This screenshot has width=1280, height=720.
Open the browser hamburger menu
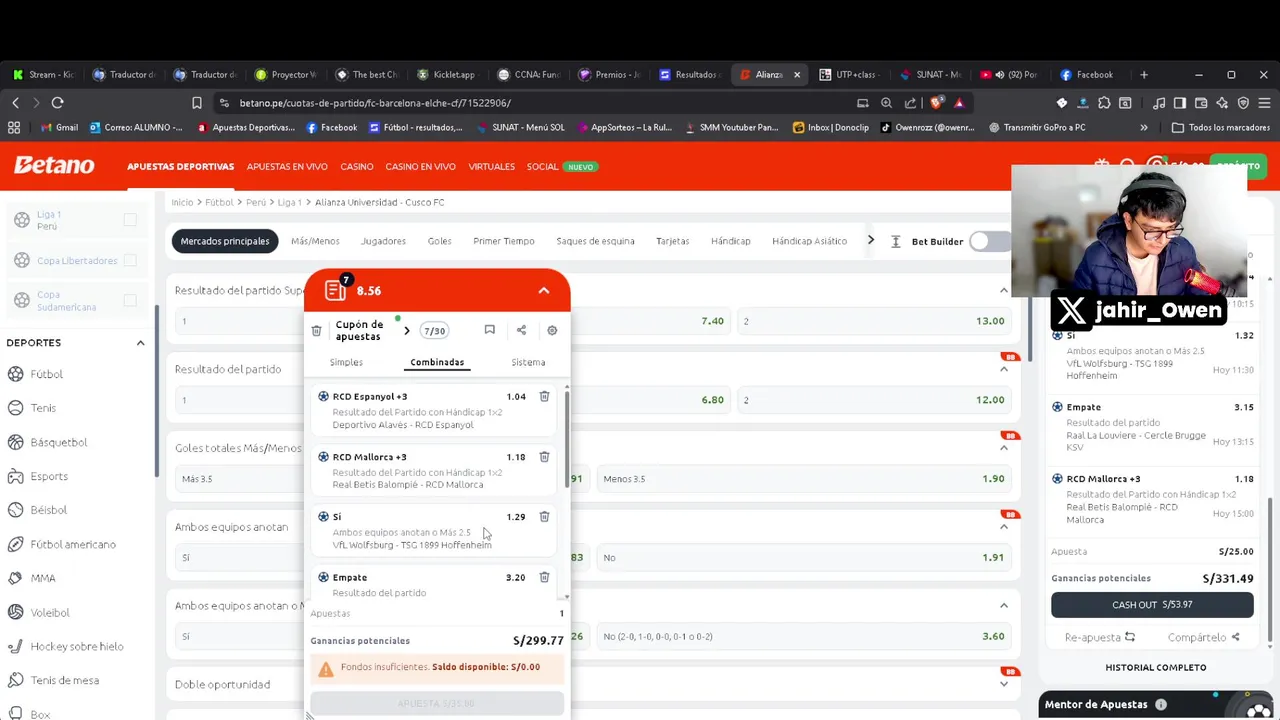(1265, 103)
